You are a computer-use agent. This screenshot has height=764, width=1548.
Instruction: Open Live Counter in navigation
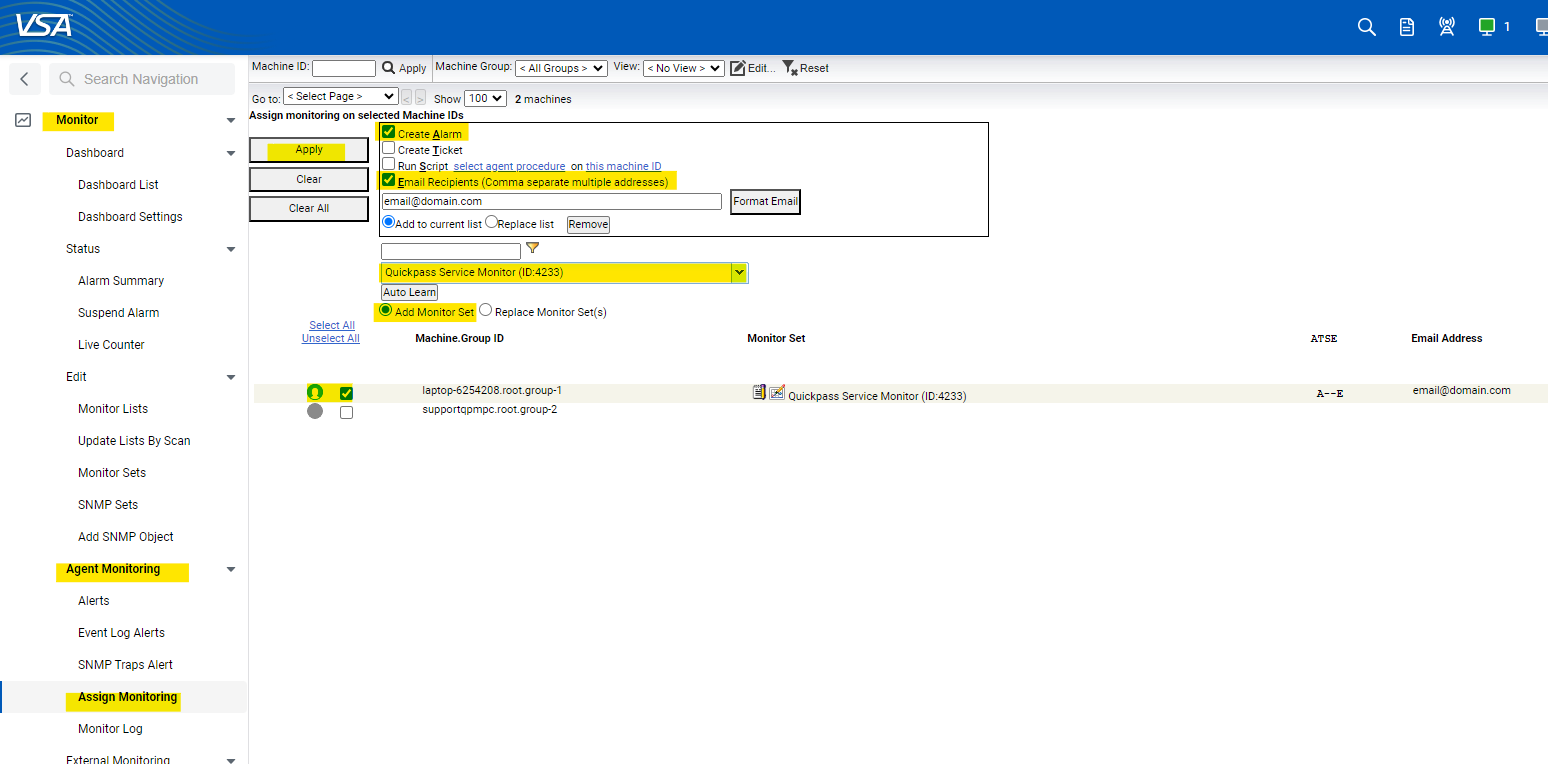(x=111, y=345)
